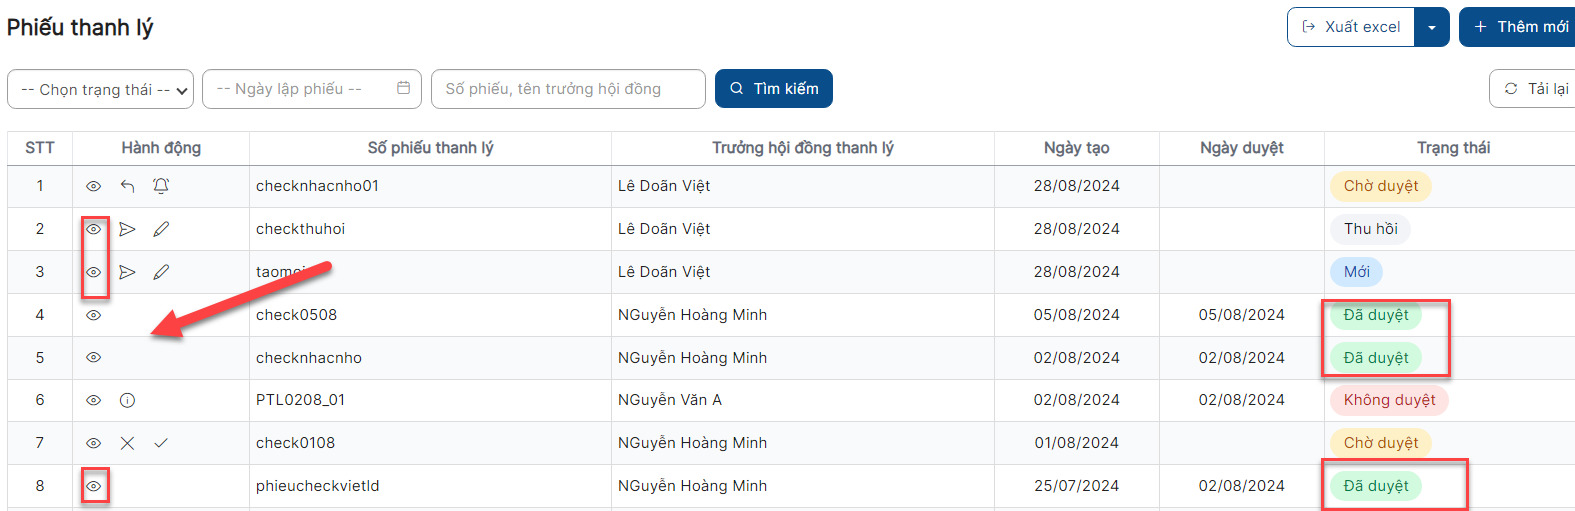Click the send icon for checkthuhoi
1575x511 pixels.
127,229
